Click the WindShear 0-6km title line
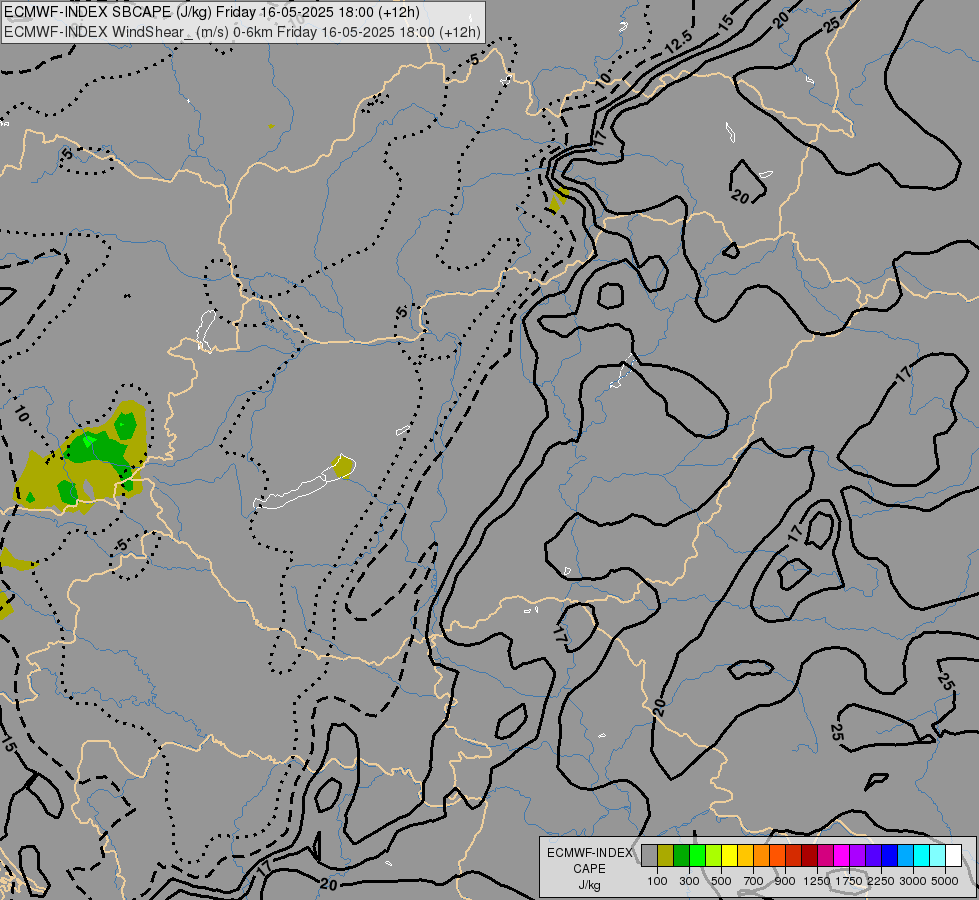Screen dimensions: 979x900 [x=243, y=32]
